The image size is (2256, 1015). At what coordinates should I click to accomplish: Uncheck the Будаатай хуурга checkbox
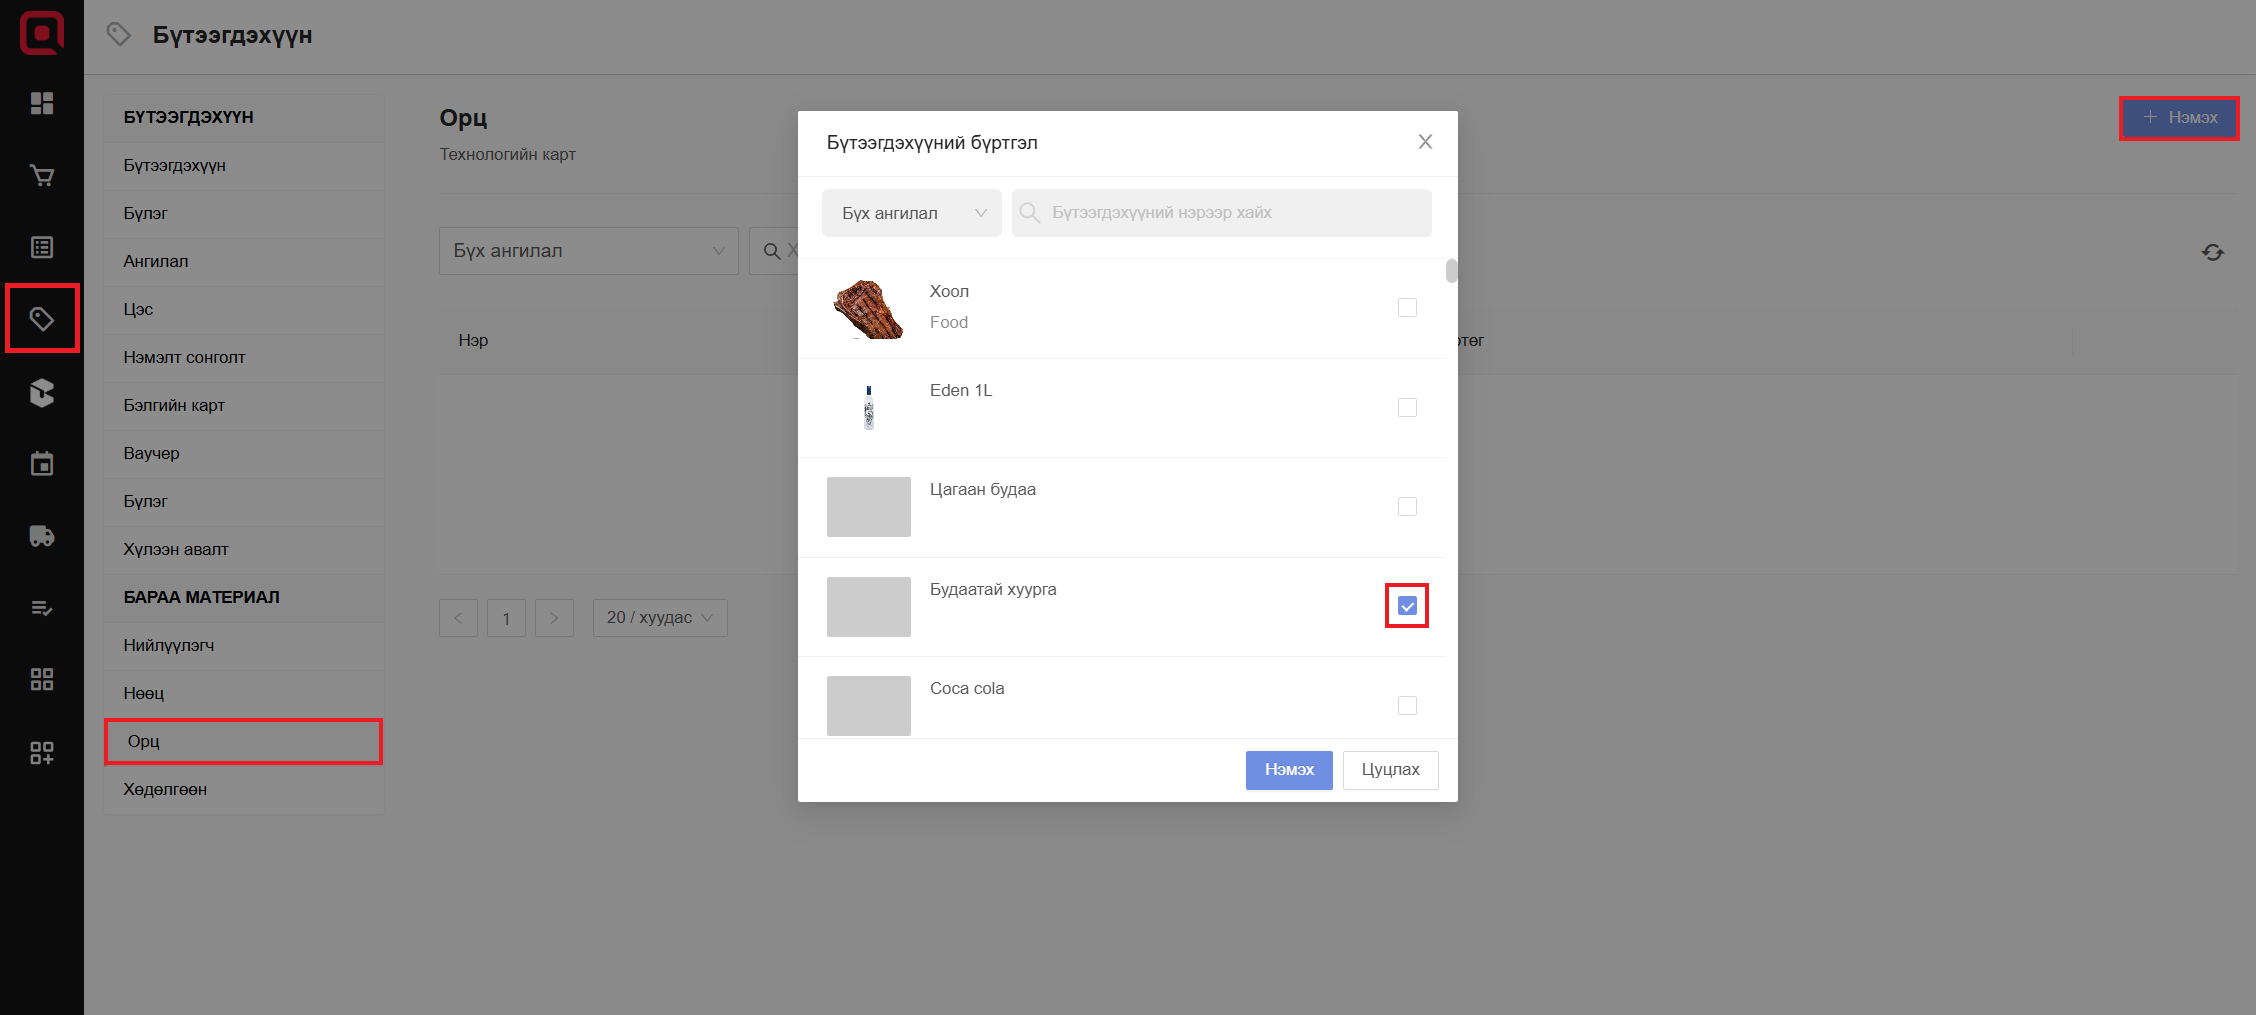click(x=1407, y=606)
